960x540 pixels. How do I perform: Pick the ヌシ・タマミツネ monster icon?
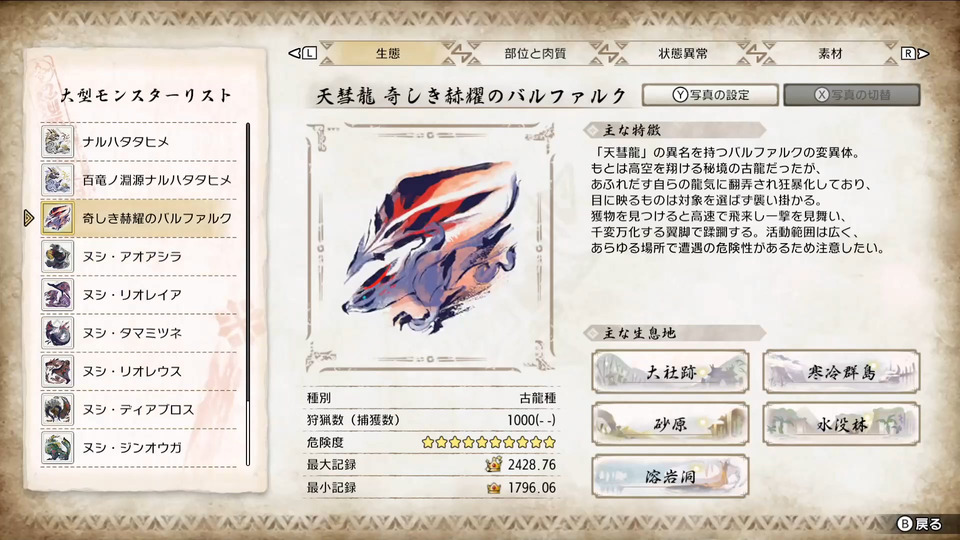(58, 332)
